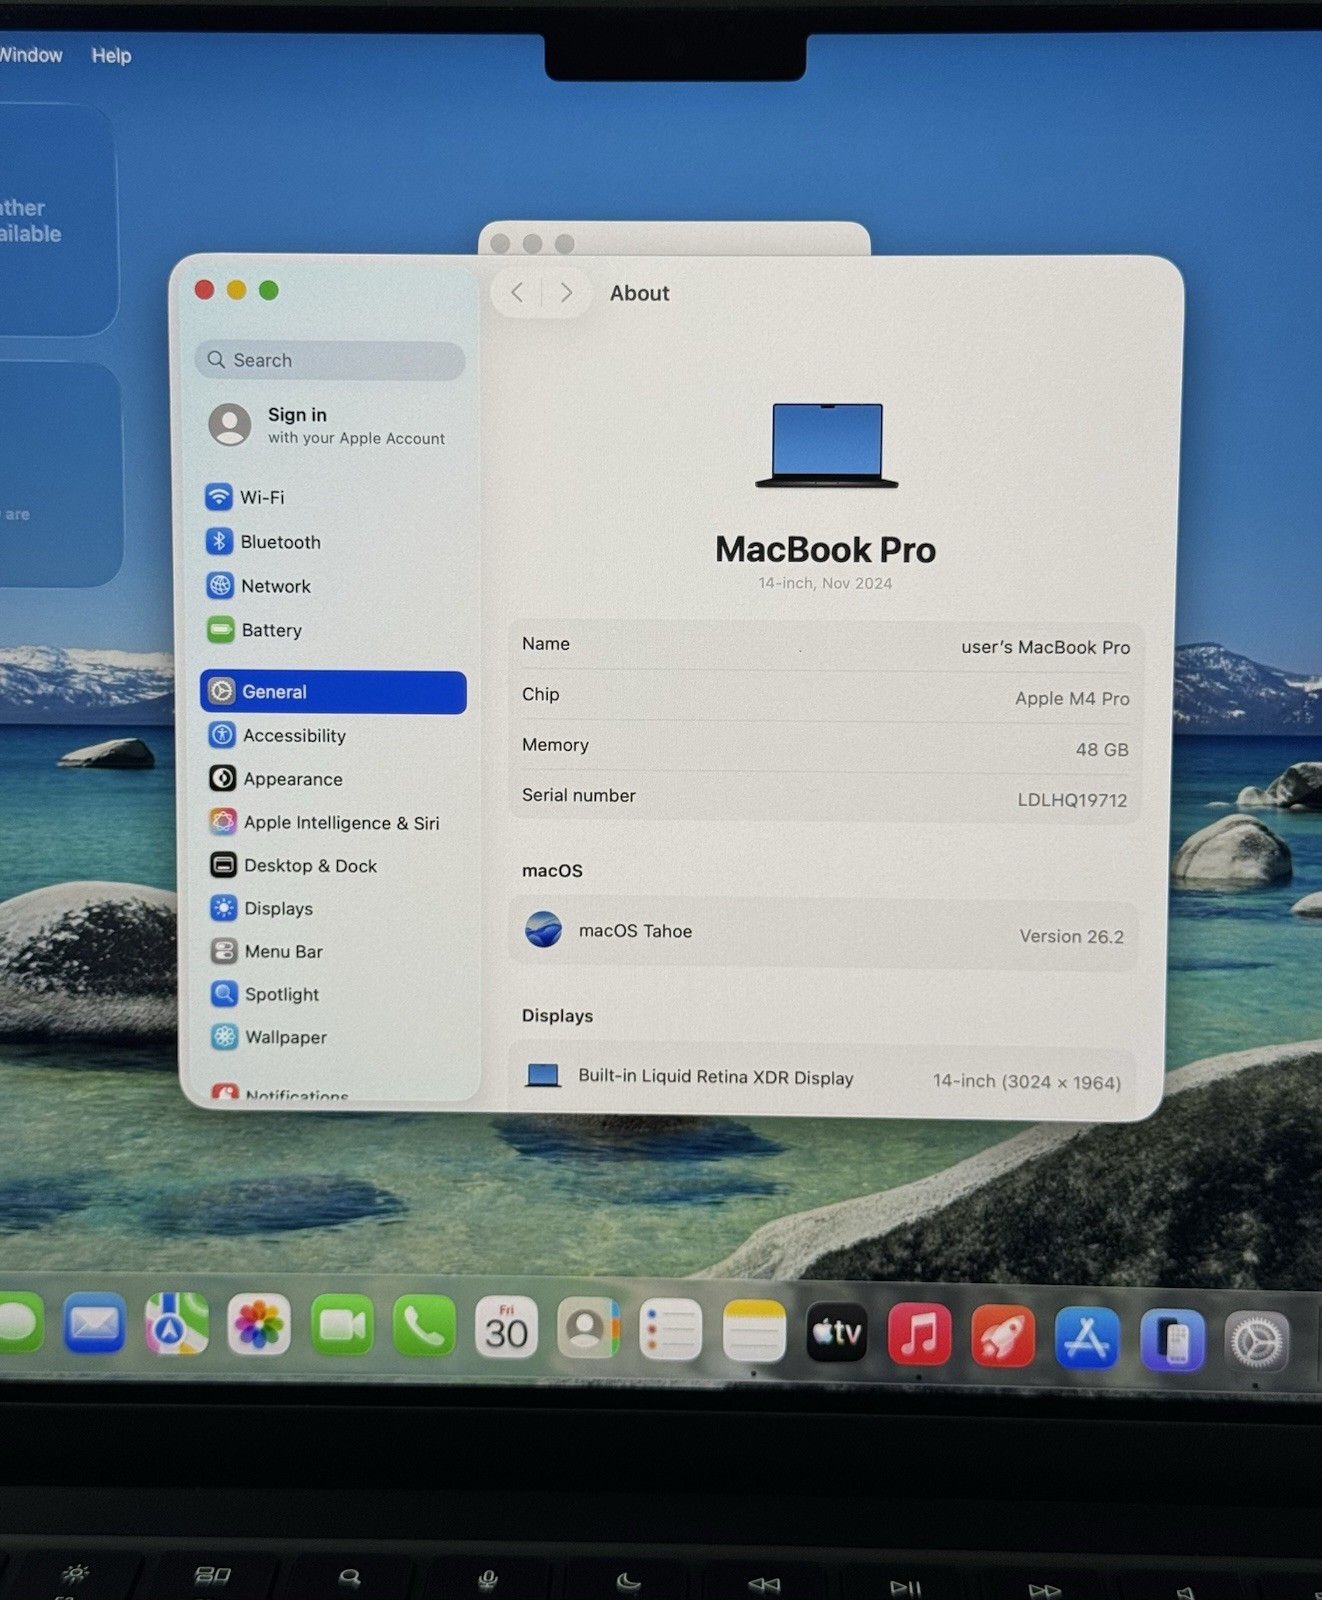Click the "14-inch, Nov 2024" model subtitle
Viewport: 1322px width, 1600px height.
(825, 583)
